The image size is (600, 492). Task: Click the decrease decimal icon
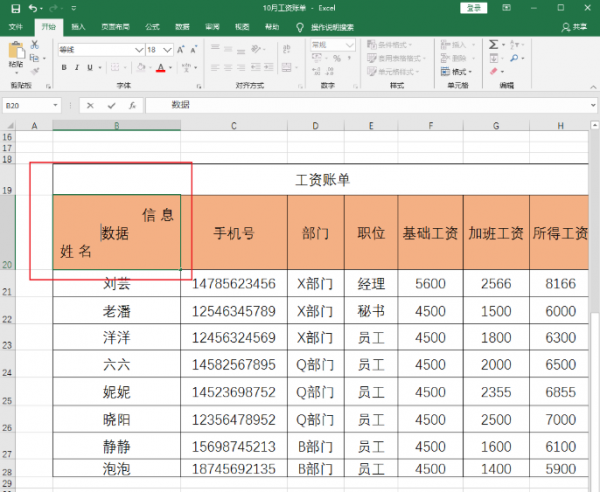tap(331, 71)
